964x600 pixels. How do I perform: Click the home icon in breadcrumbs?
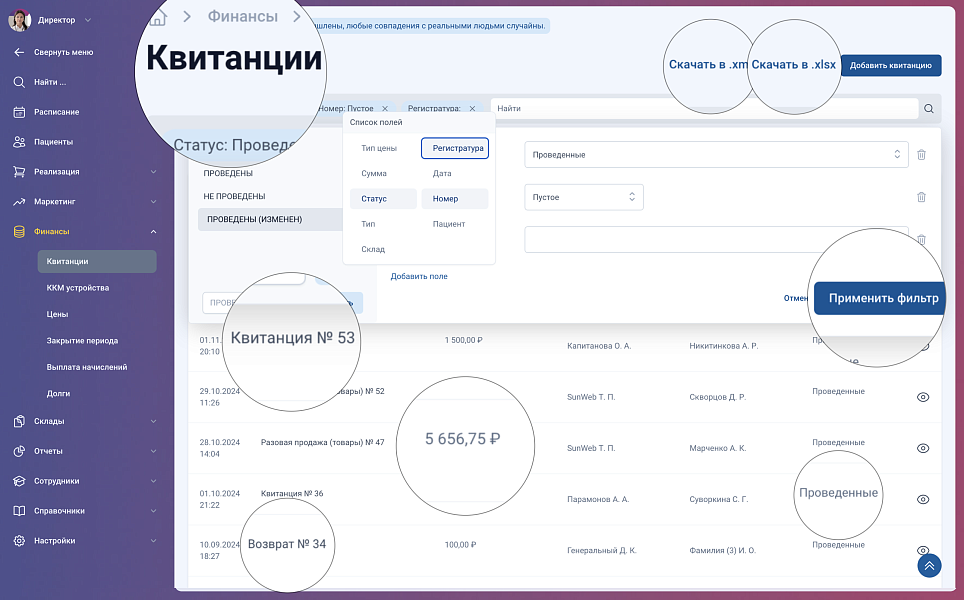(x=158, y=17)
